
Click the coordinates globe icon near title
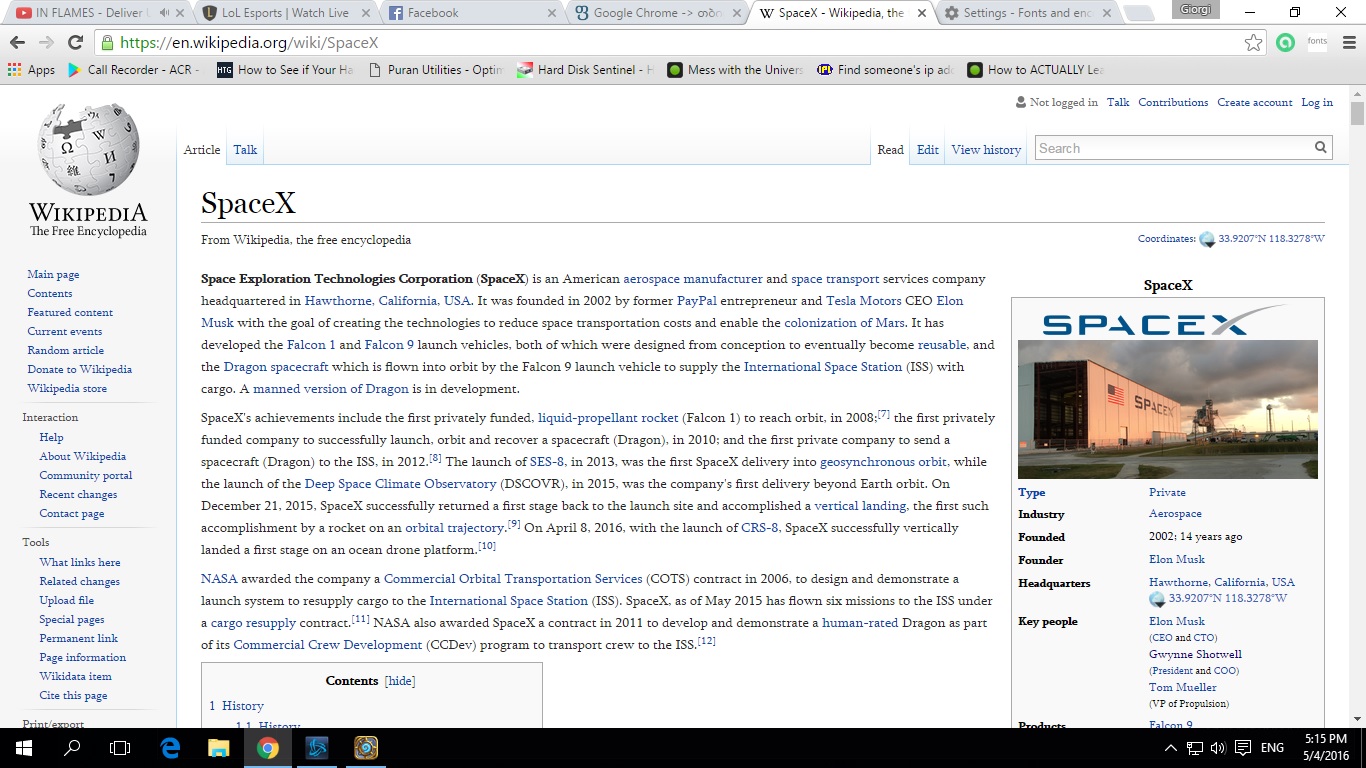[1207, 240]
